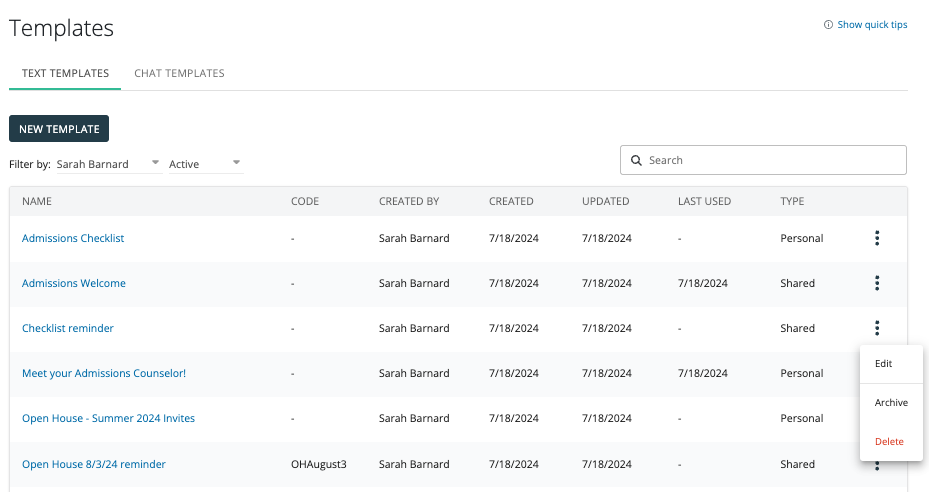Open kebab menu for Admissions Welcome row
Image resolution: width=929 pixels, height=492 pixels.
[x=877, y=283]
